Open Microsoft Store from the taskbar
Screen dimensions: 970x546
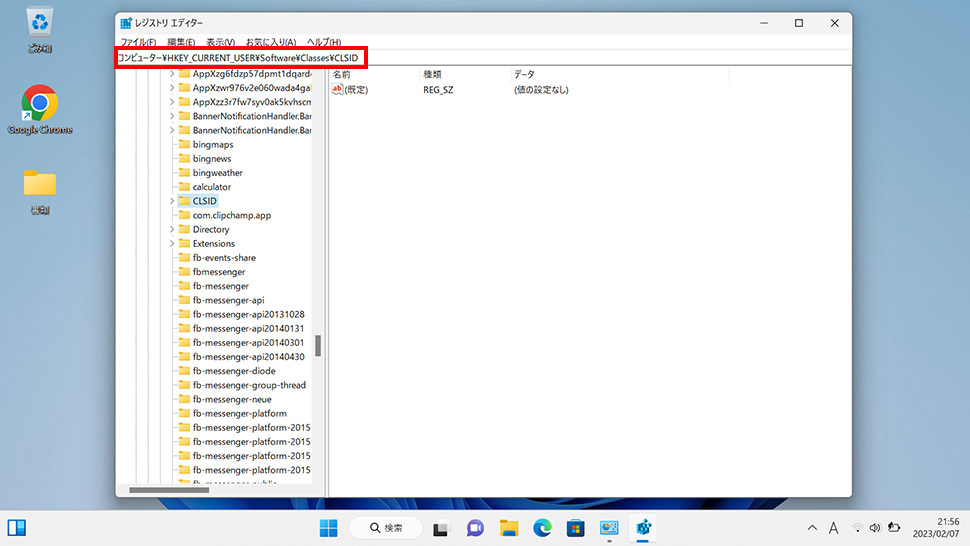(575, 528)
